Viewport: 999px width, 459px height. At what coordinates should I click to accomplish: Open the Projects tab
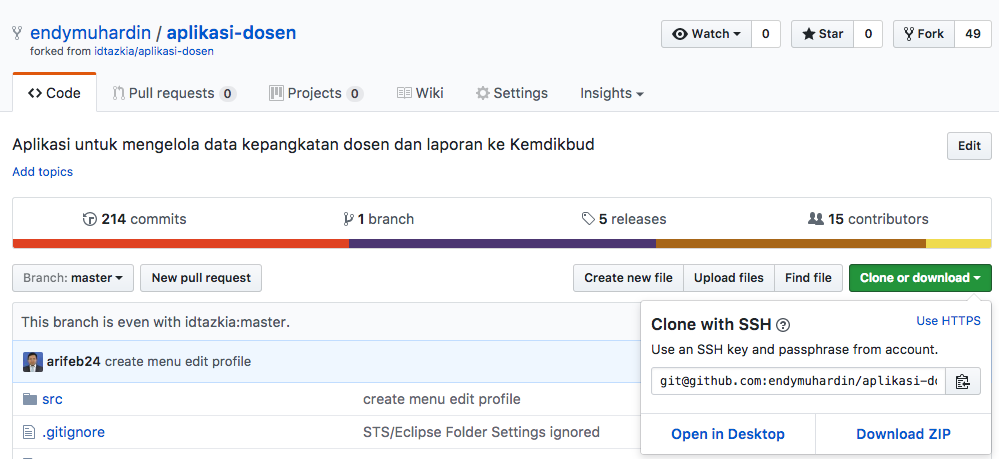[x=316, y=93]
